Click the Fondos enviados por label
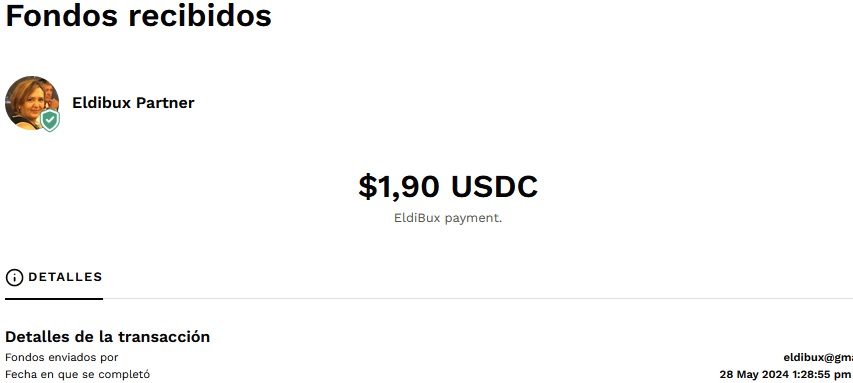 click(61, 357)
